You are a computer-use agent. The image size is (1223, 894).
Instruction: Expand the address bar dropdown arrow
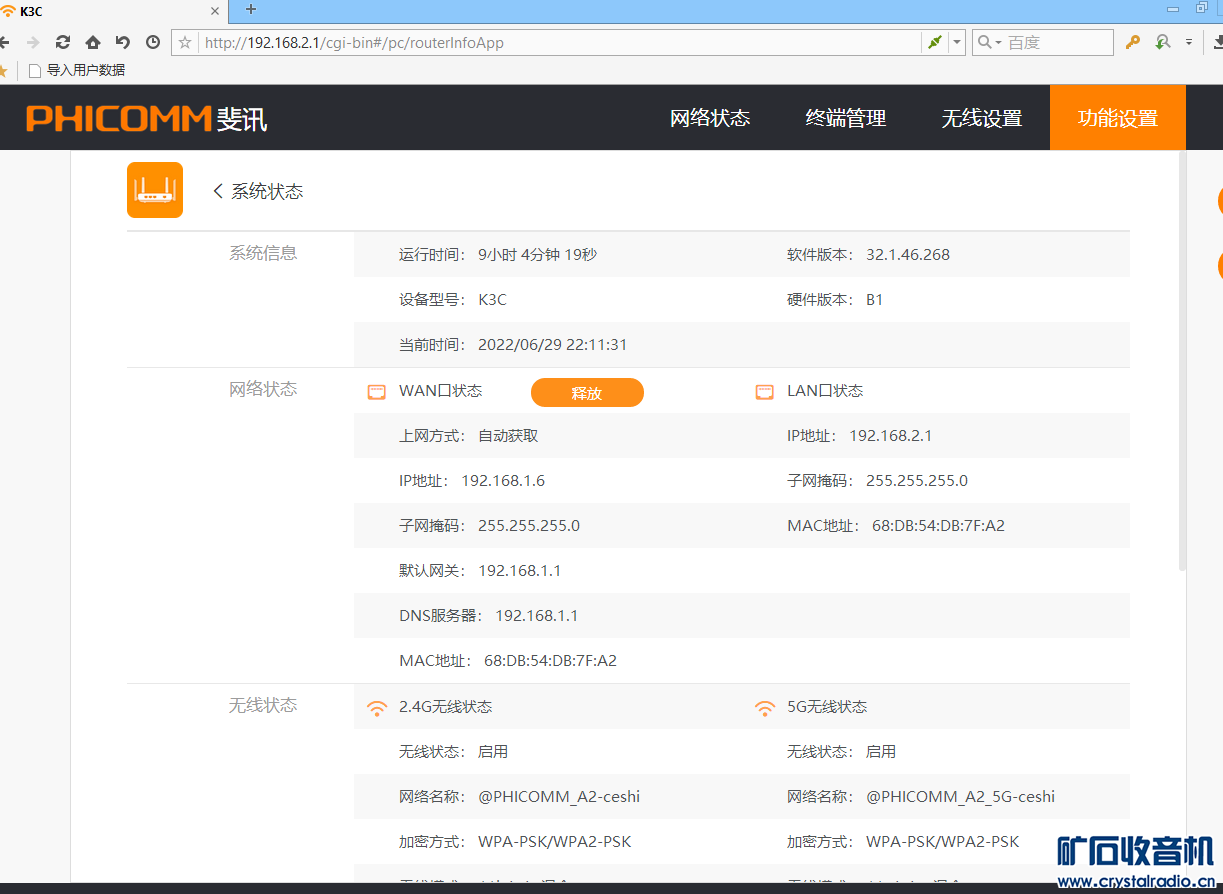click(x=957, y=42)
